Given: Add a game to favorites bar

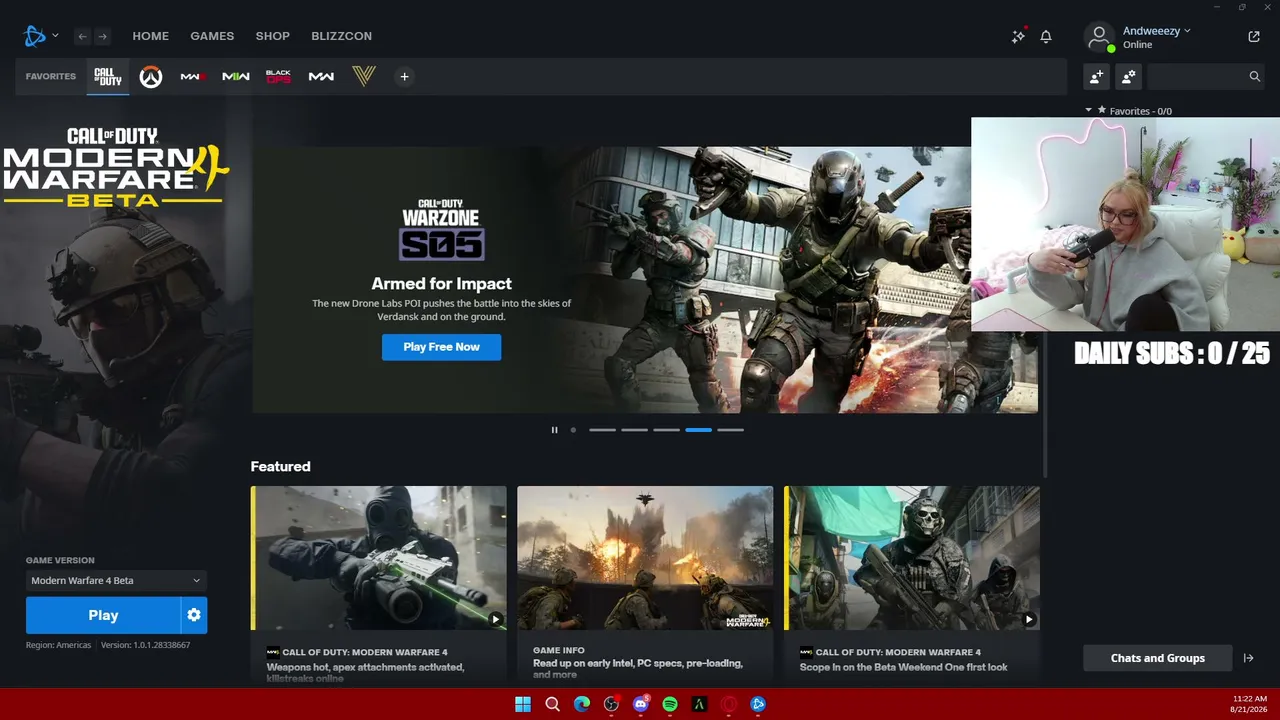Looking at the screenshot, I should (x=404, y=76).
